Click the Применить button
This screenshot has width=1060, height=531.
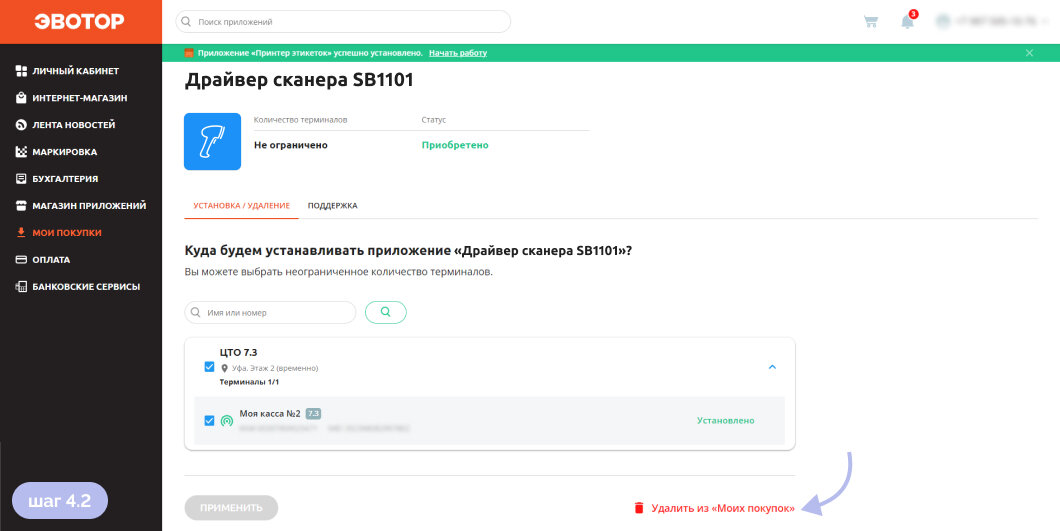[231, 507]
